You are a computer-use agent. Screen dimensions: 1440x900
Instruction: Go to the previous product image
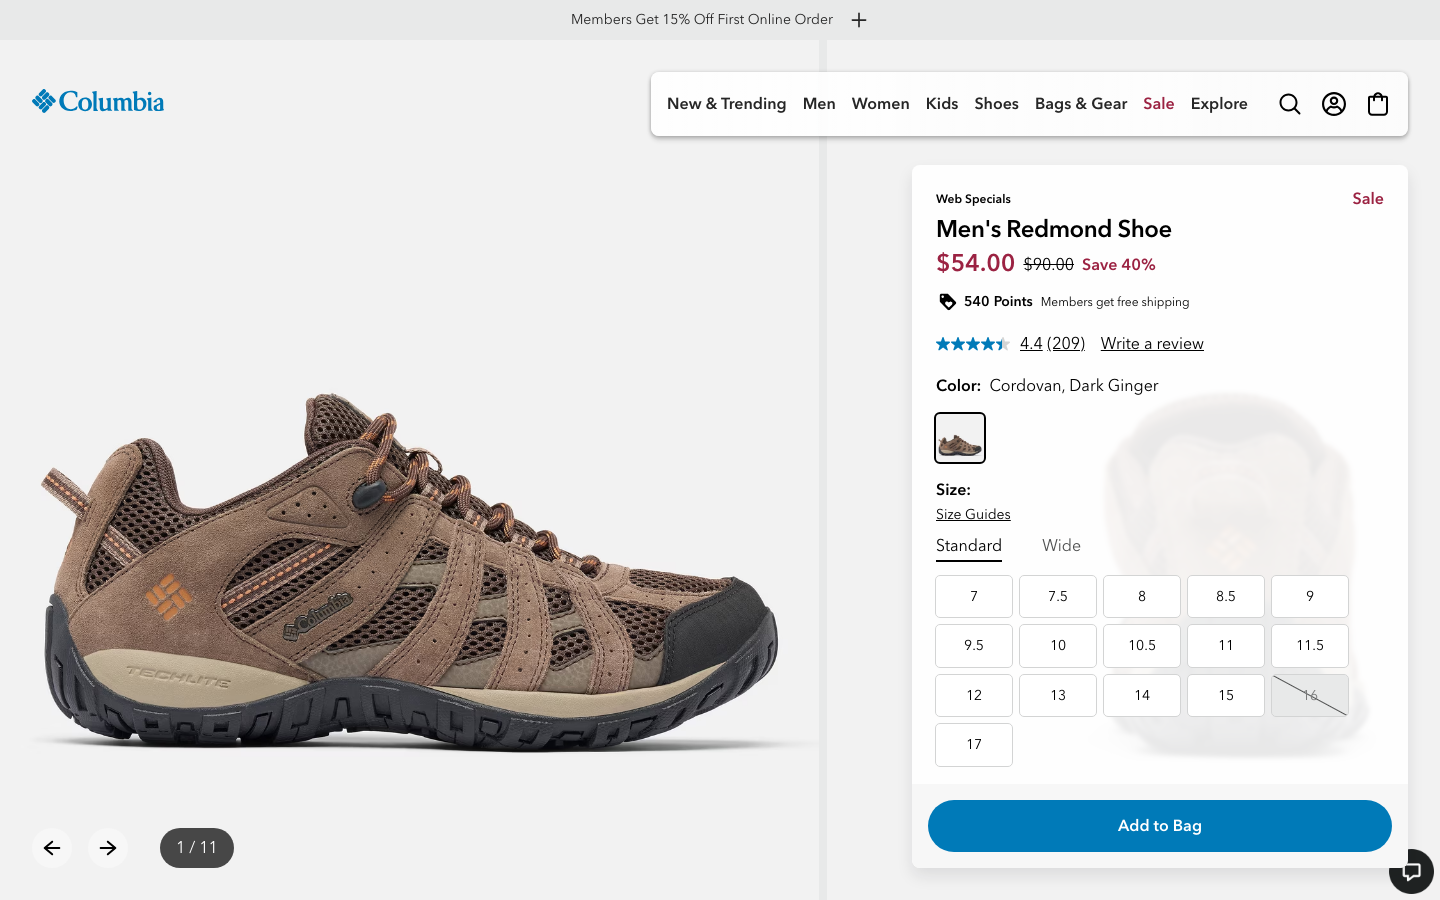pos(52,848)
